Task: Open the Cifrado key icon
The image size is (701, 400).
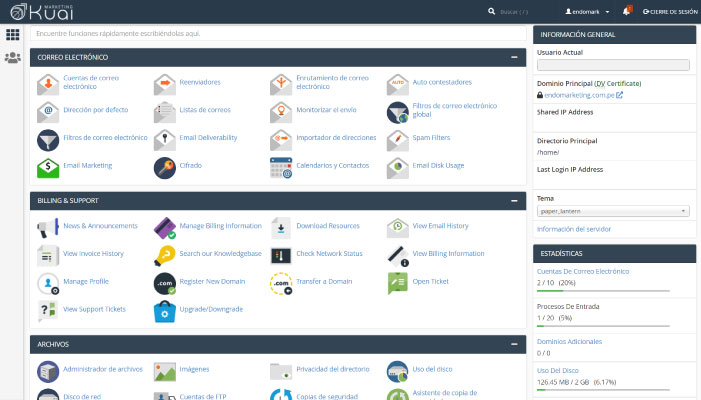Action: (x=165, y=166)
